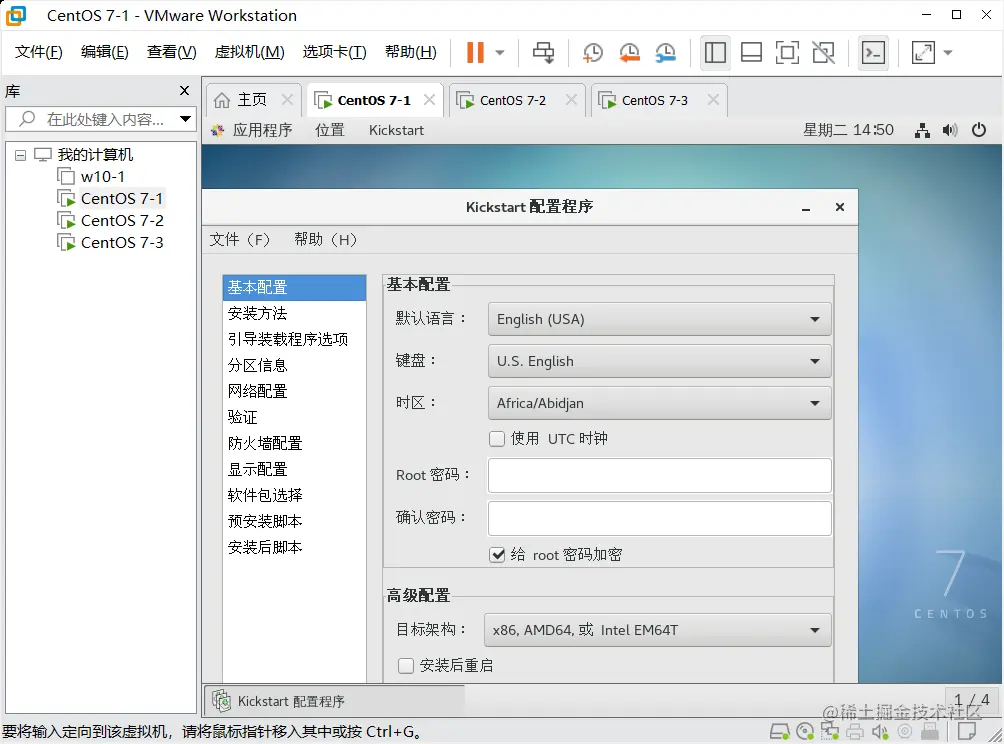
Task: Open the 位置 menu in CentOS panel
Action: (330, 130)
